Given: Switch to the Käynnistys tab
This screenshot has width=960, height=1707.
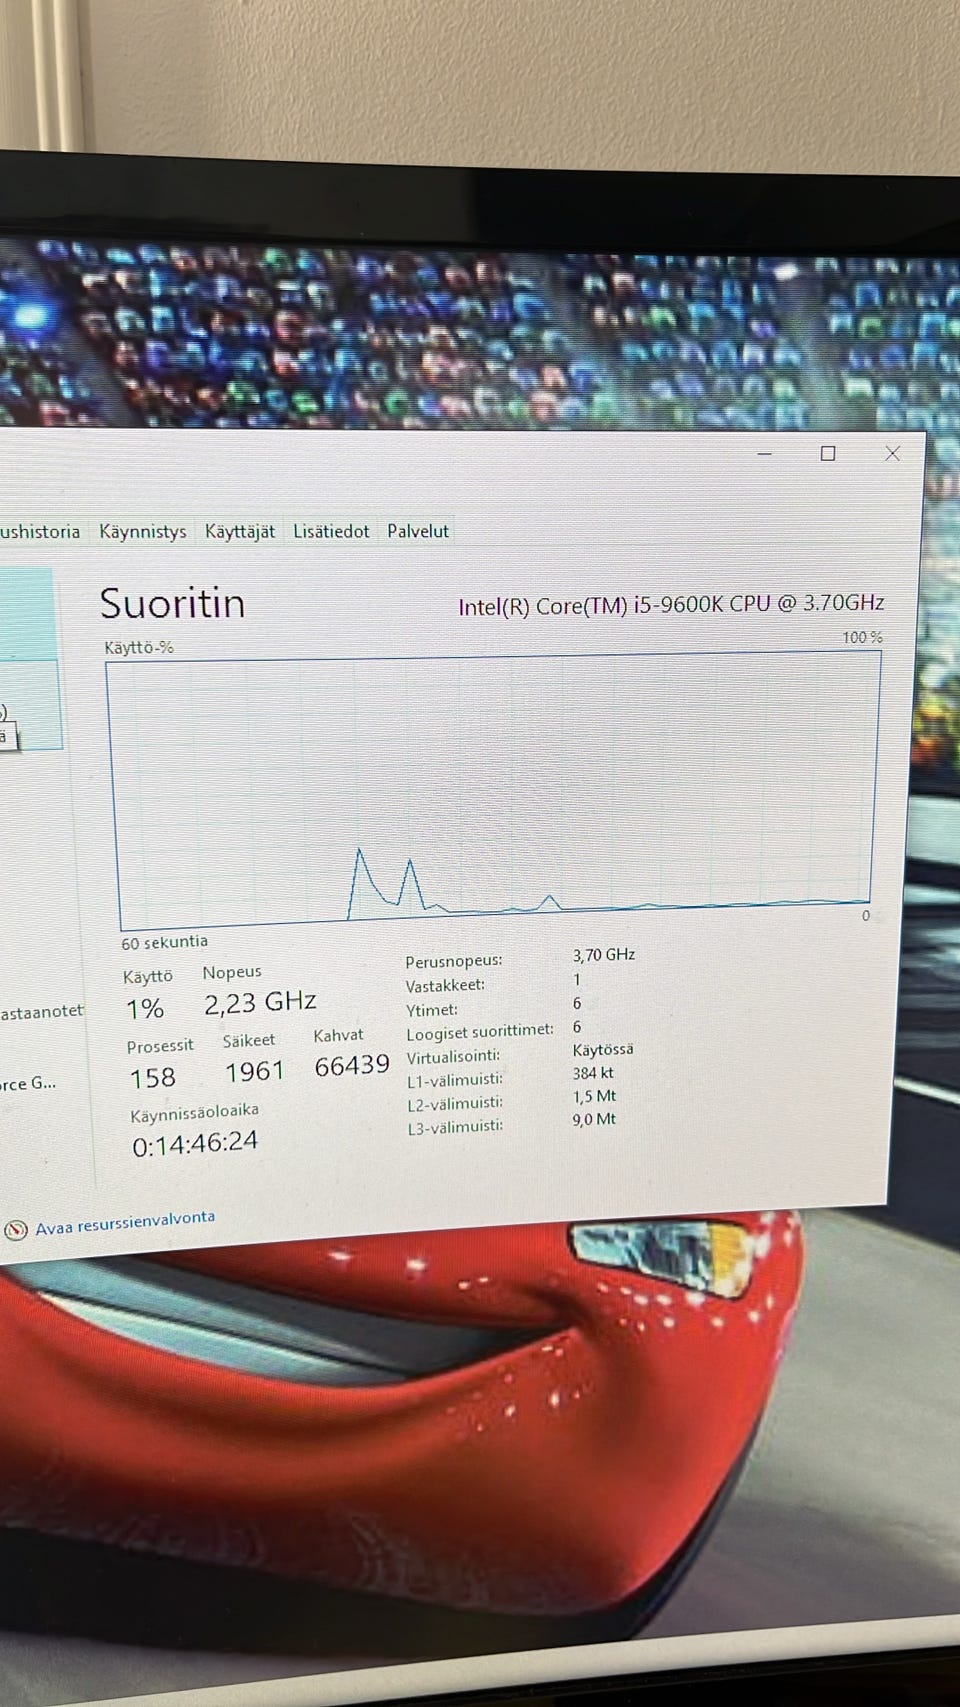Looking at the screenshot, I should coord(142,531).
